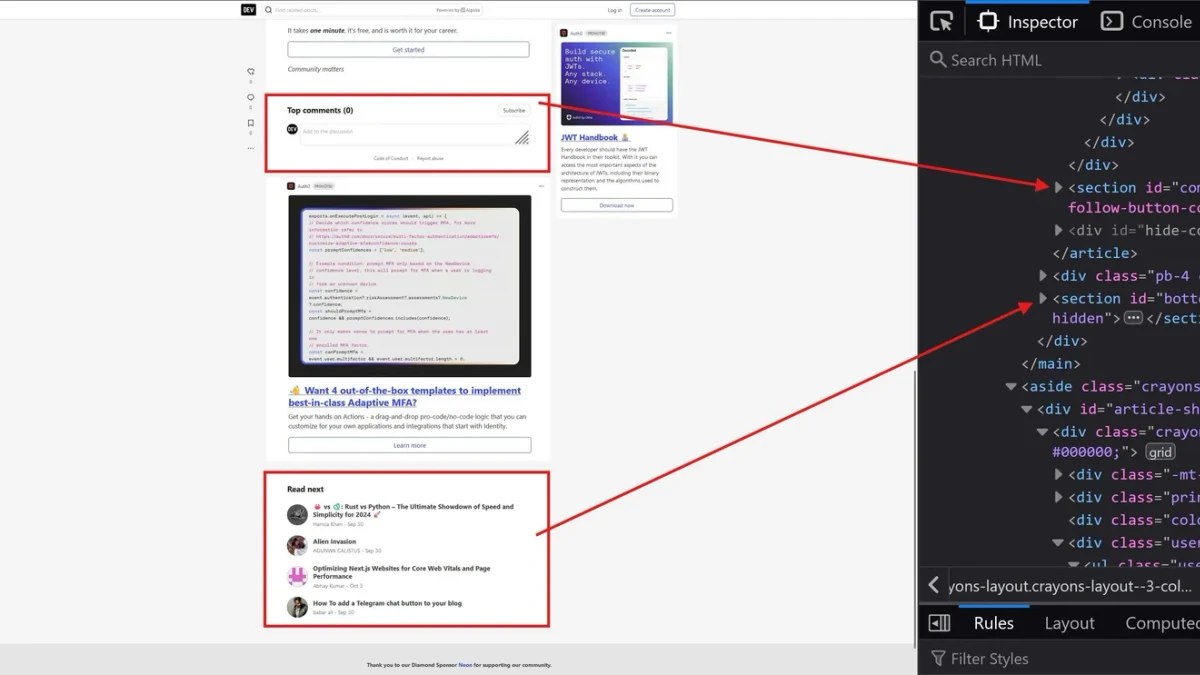Open the Layout tab in styles pane
The height and width of the screenshot is (675, 1200).
tap(1069, 623)
